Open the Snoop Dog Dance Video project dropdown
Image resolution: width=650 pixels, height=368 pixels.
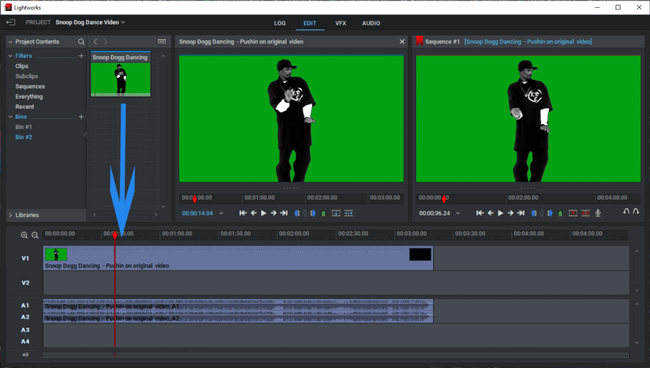(x=90, y=22)
